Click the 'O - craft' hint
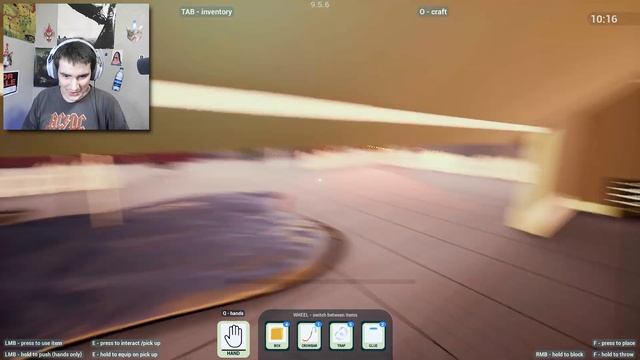Image resolution: width=640 pixels, height=360 pixels. pos(433,12)
